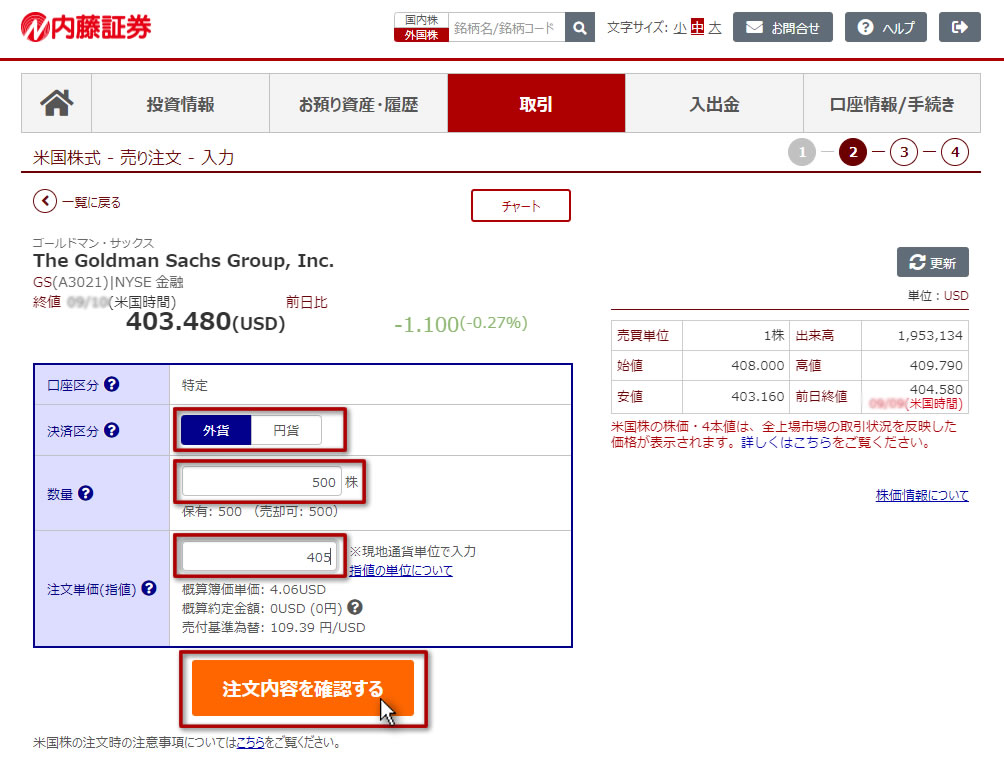Switch search to 国内株
The image size is (1004, 767).
click(x=421, y=20)
